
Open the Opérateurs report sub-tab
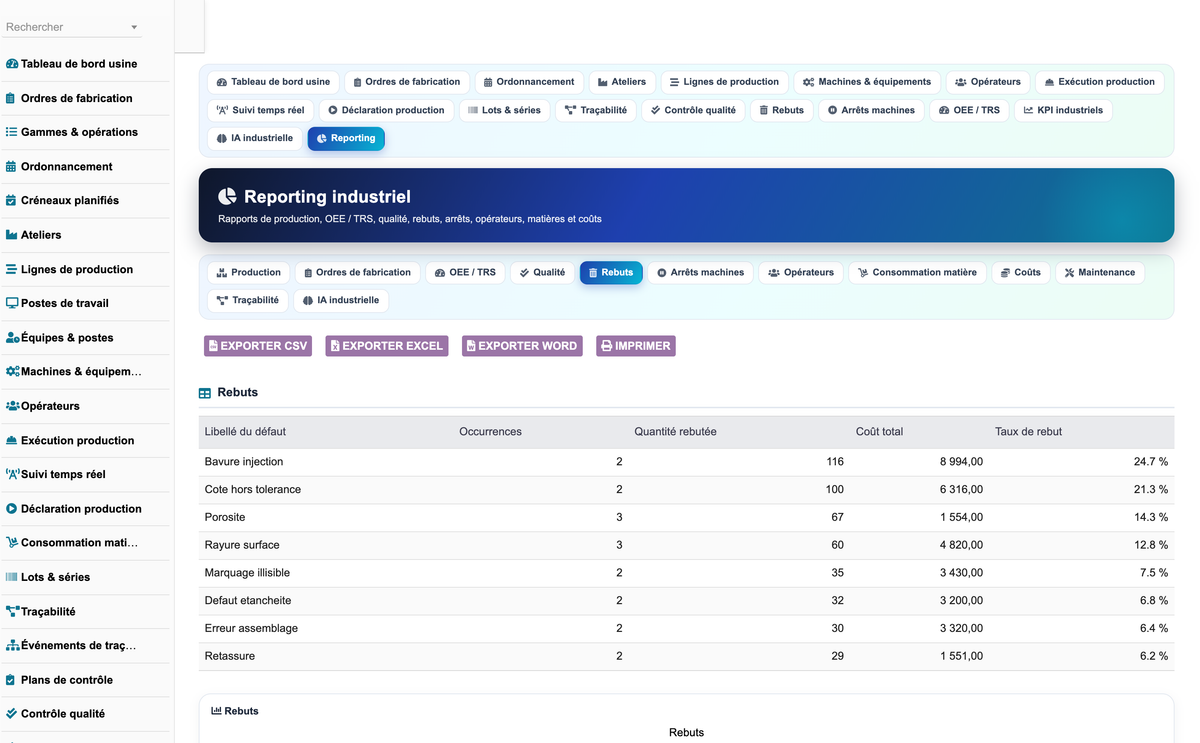(x=801, y=272)
